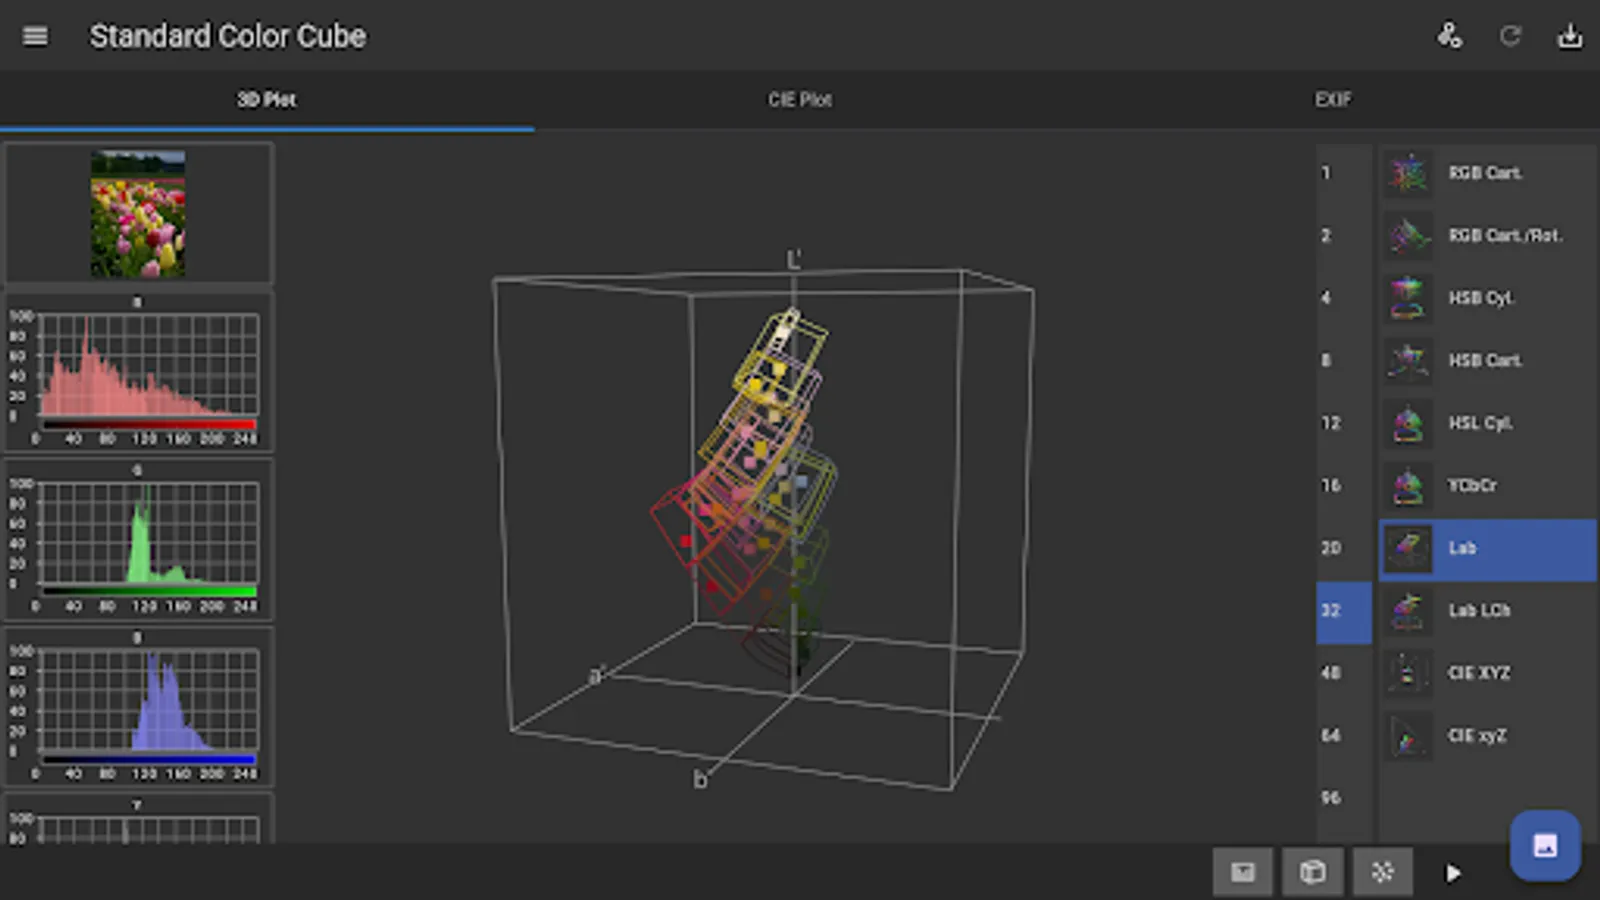Select the RGB Cart./Rot. color space
The width and height of the screenshot is (1600, 900).
click(1488, 236)
